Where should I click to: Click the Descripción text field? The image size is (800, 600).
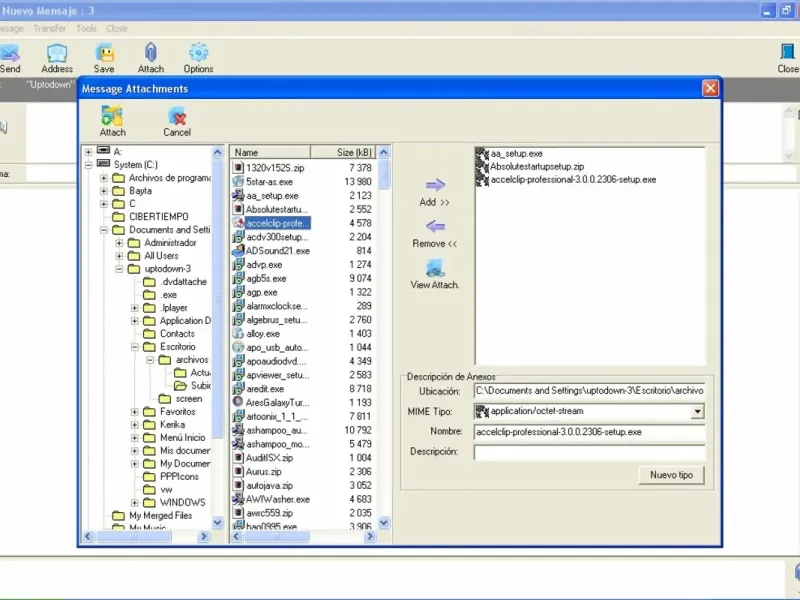[x=589, y=452]
